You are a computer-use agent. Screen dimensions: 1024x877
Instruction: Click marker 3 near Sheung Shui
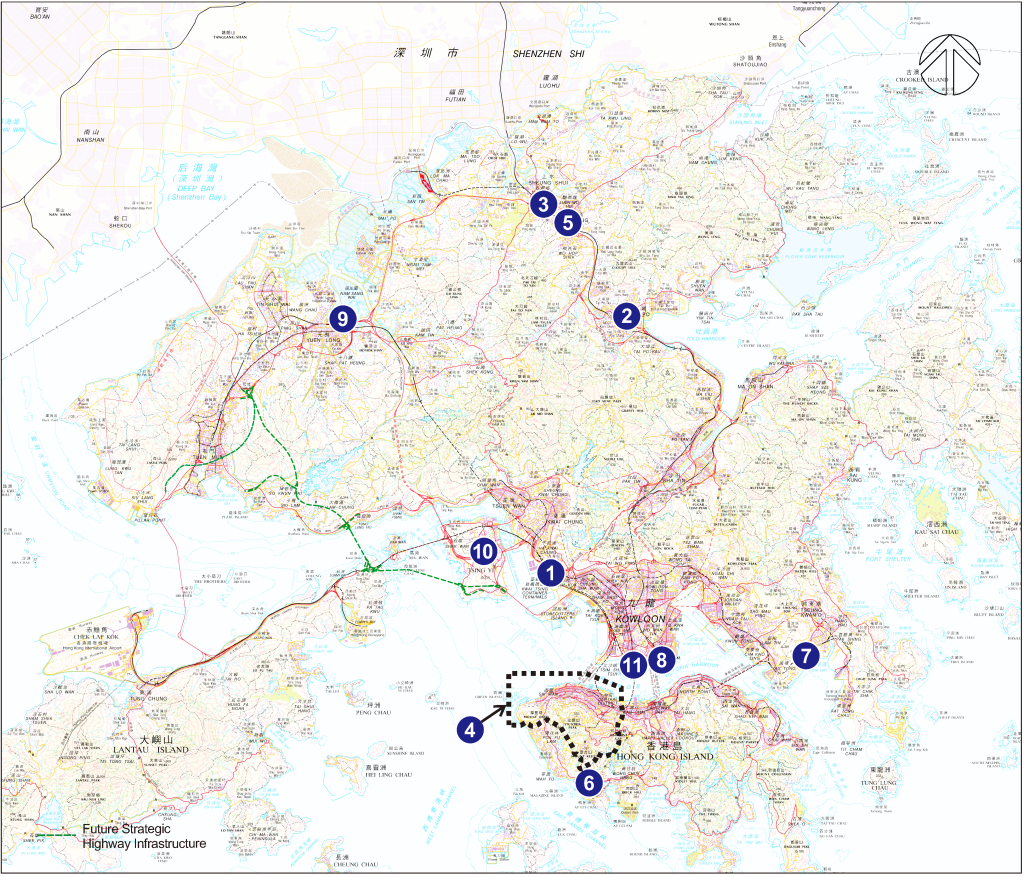click(x=543, y=206)
